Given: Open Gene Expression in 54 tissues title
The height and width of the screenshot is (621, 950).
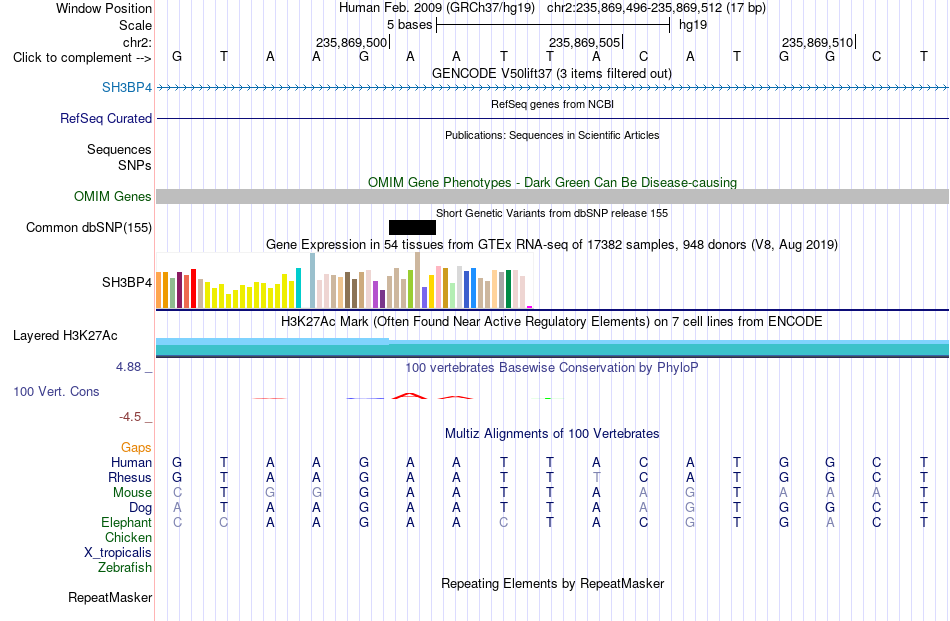Looking at the screenshot, I should 552,245.
